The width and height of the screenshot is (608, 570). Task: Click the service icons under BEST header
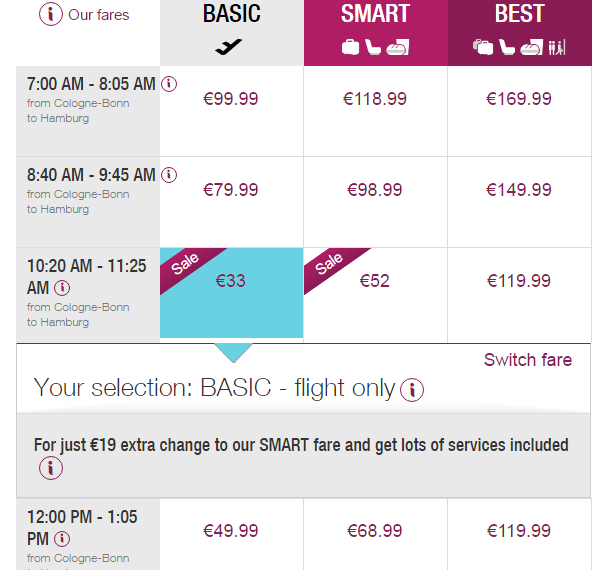click(x=520, y=47)
